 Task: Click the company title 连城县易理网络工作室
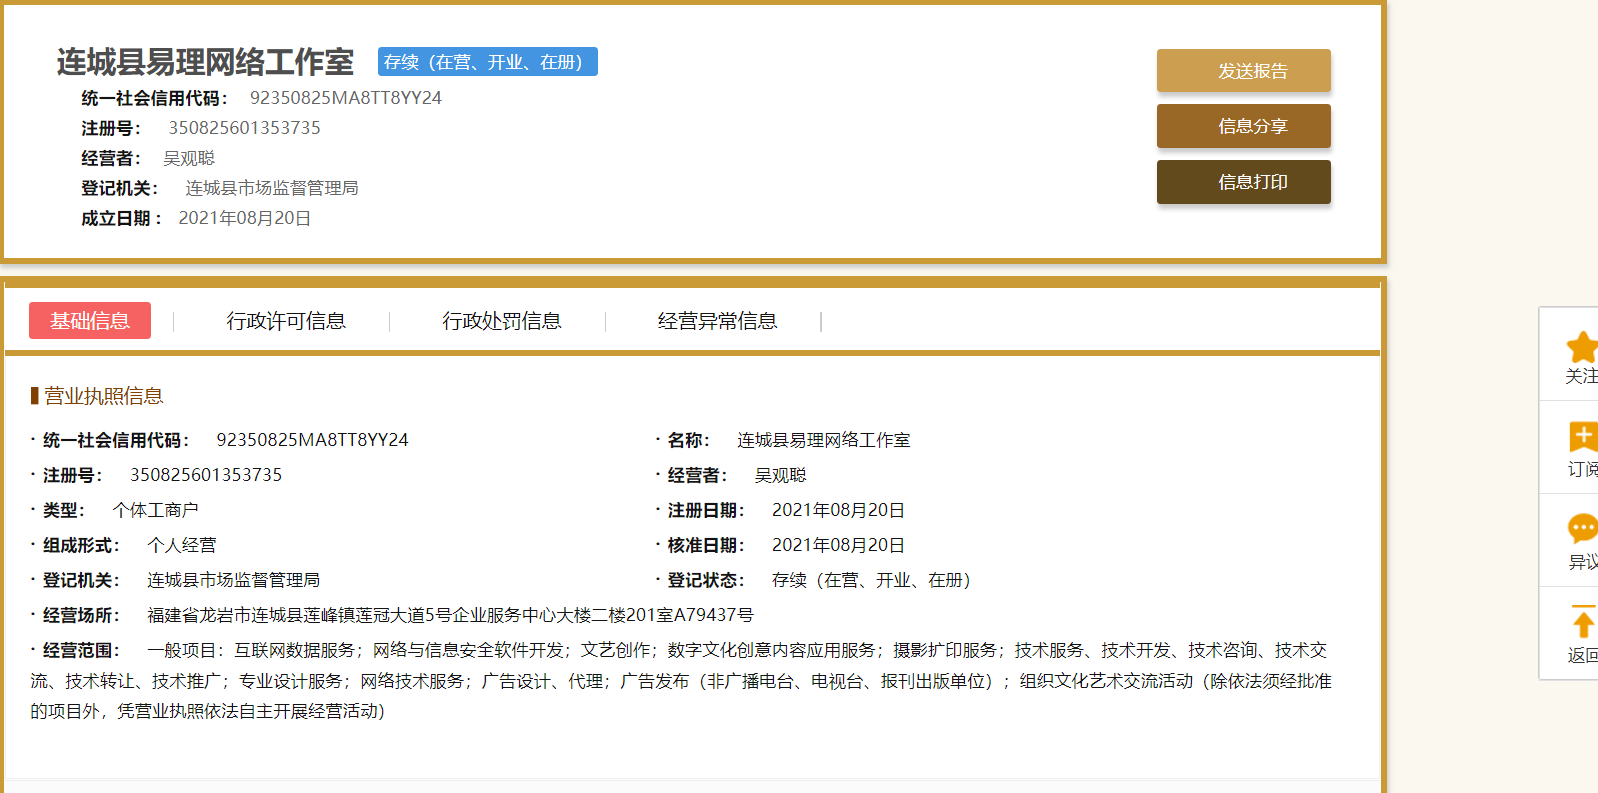click(205, 62)
